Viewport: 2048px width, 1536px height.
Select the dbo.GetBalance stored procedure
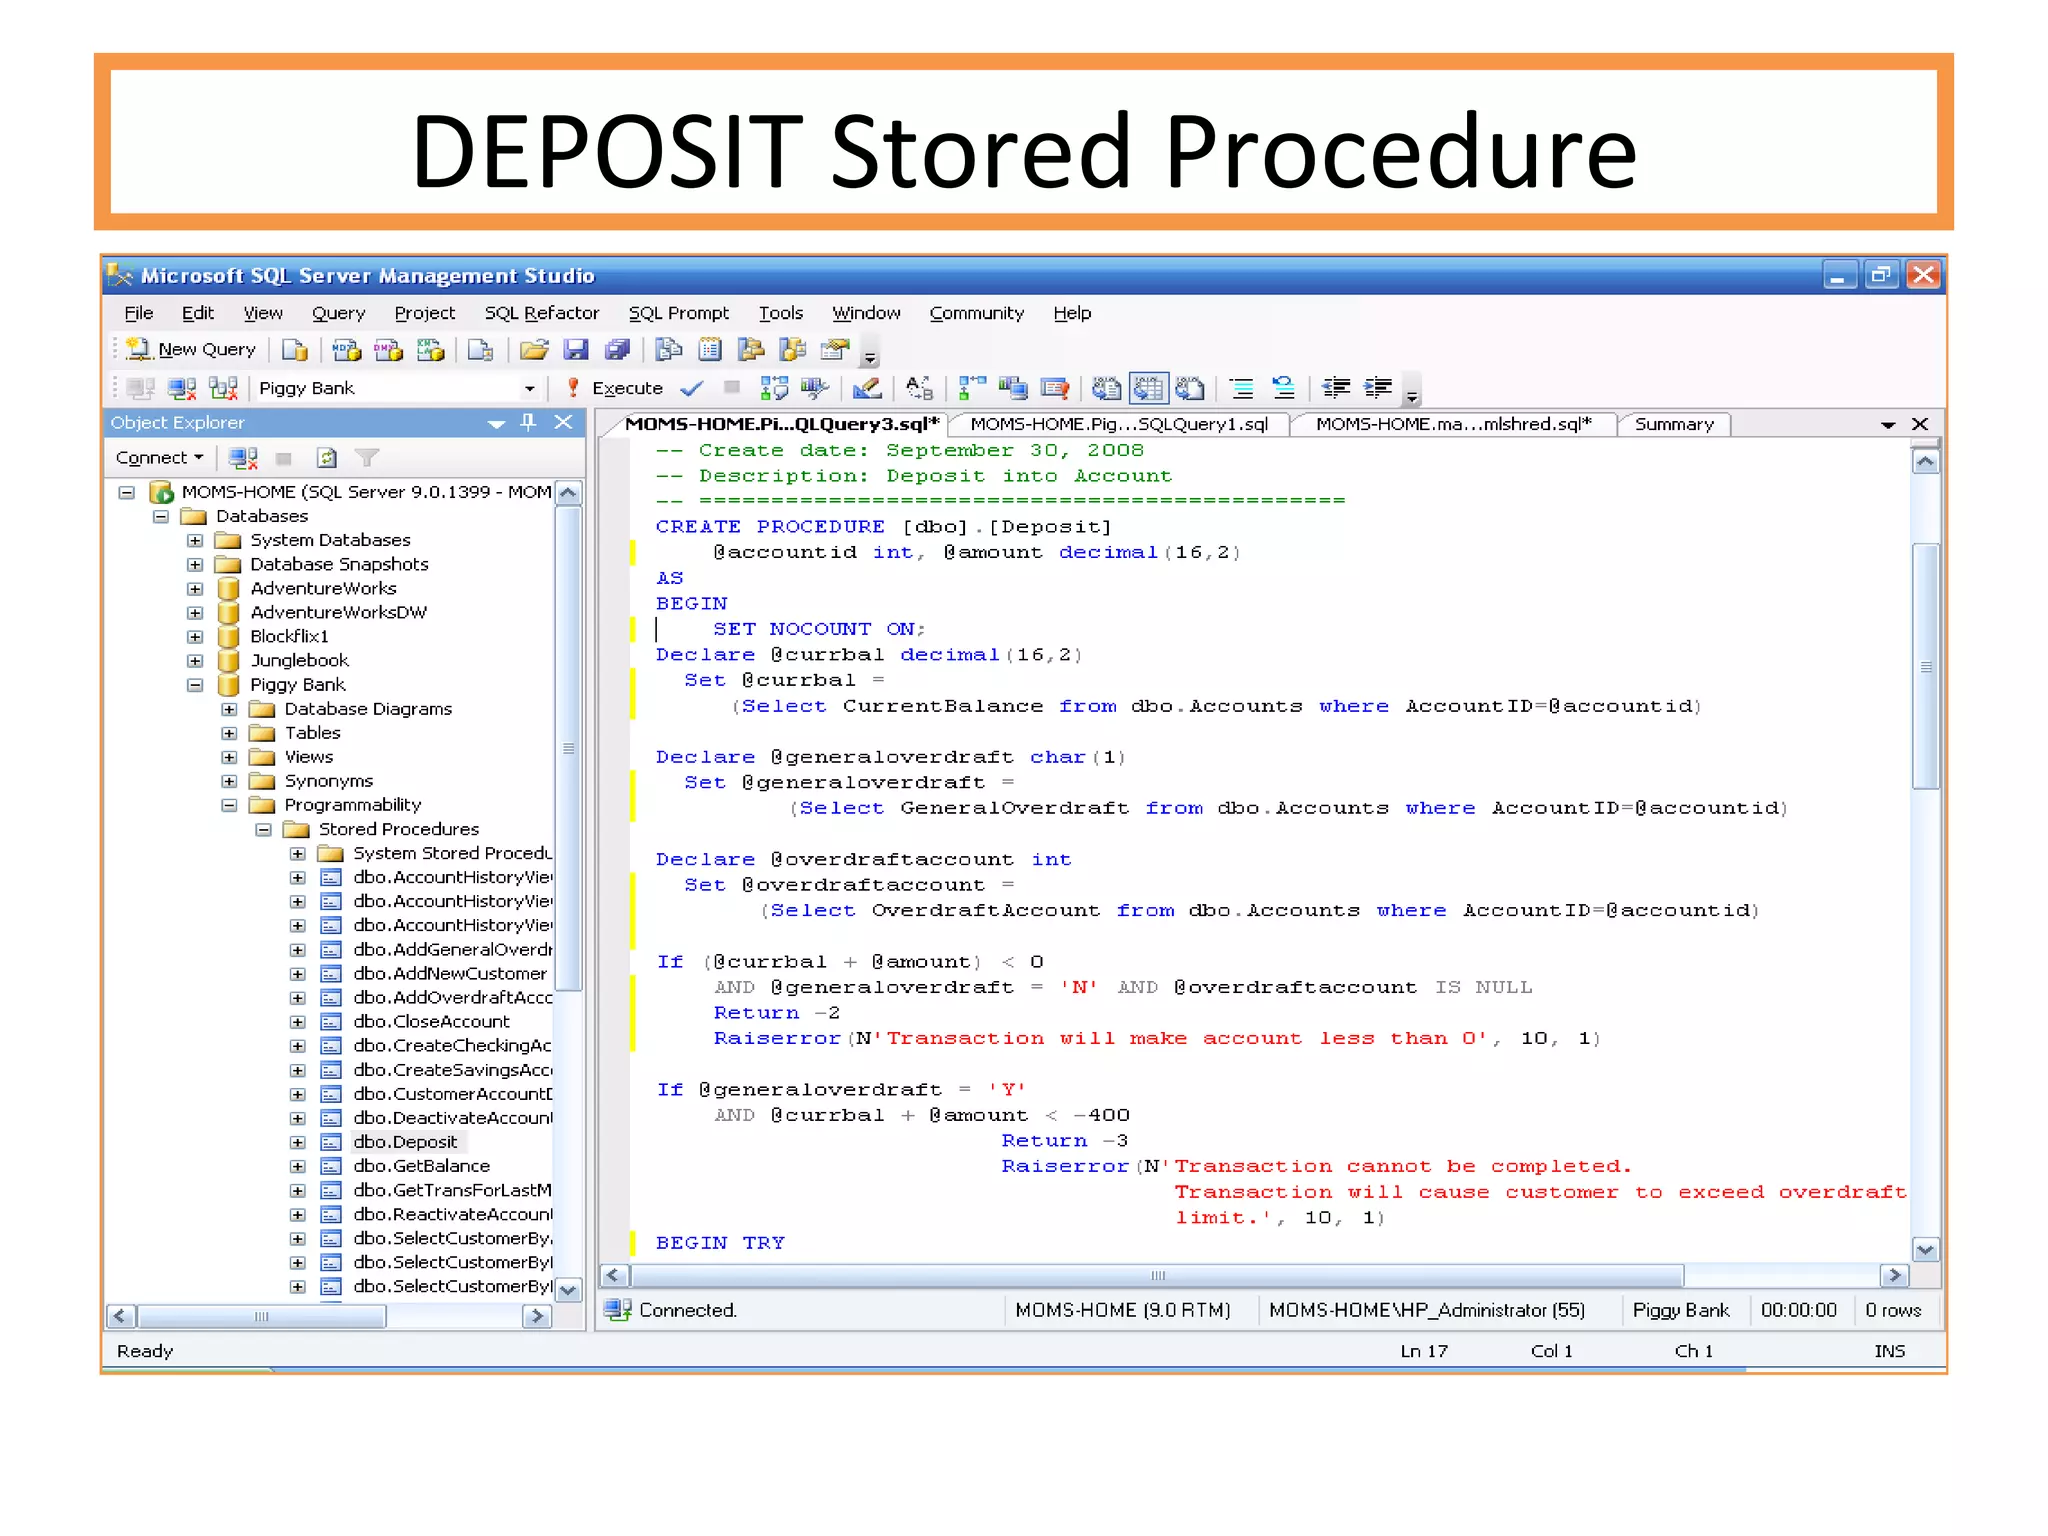(421, 1166)
